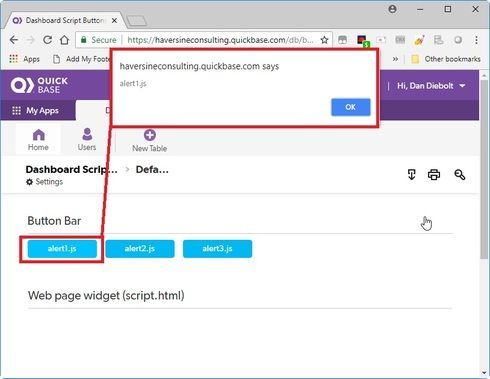The height and width of the screenshot is (379, 490).
Task: Click the alert1.js button
Action: 62,249
